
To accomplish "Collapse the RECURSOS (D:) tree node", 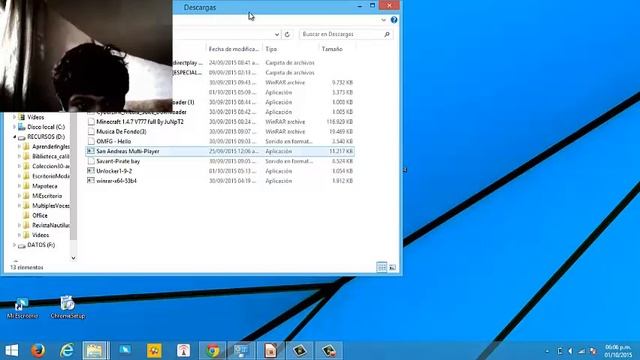I will [15, 137].
